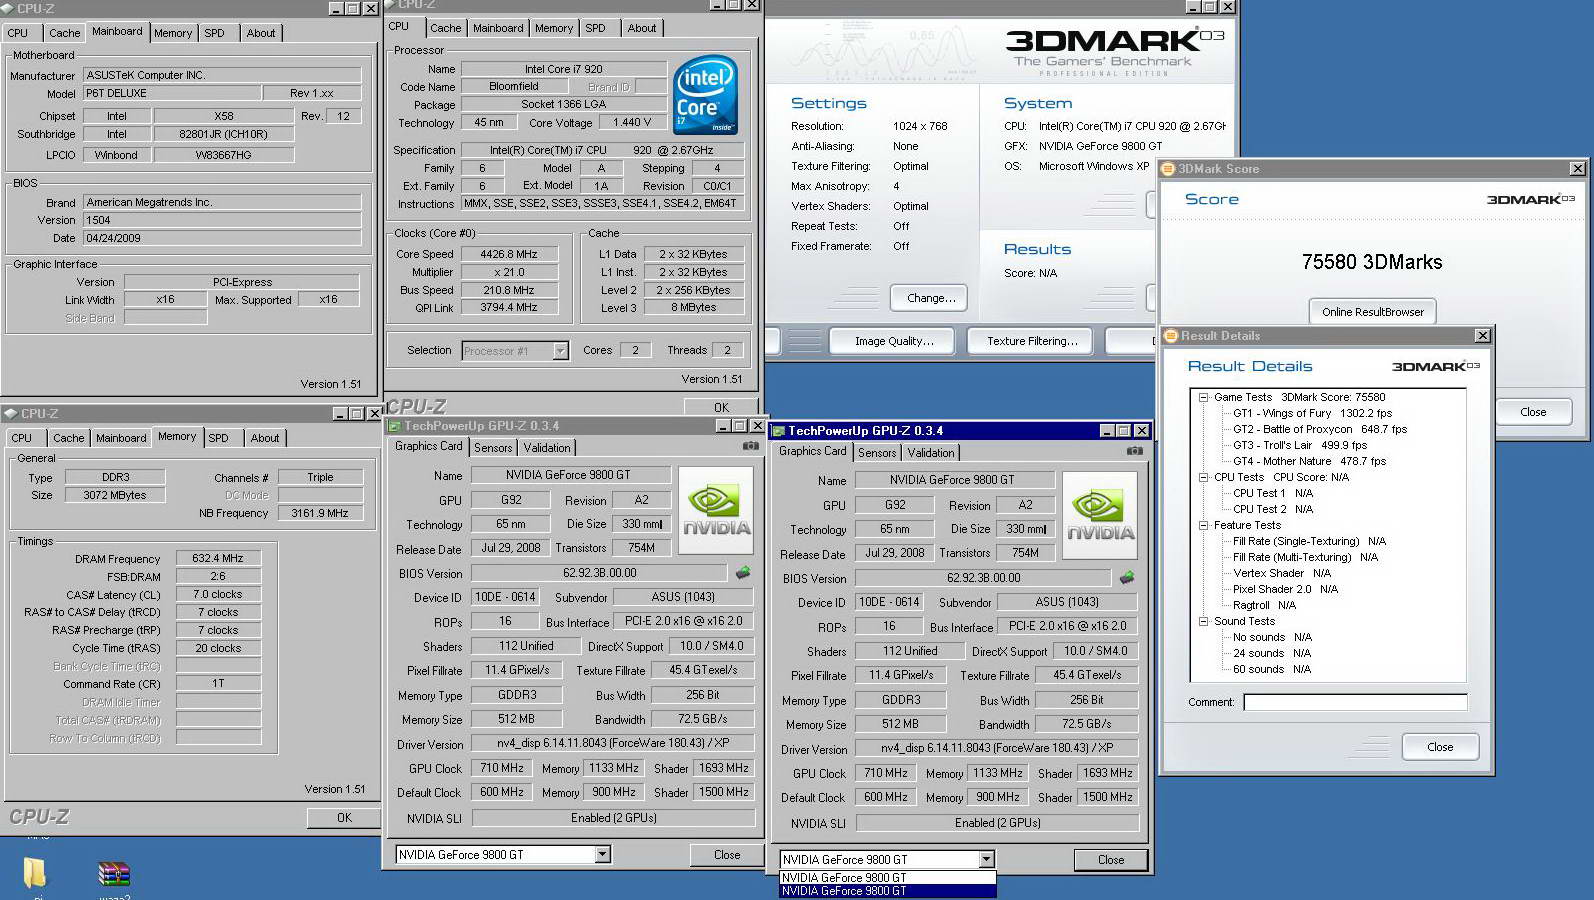Viewport: 1594px width, 900px height.
Task: Switch to the Sensors tab in the active GPU-Z window
Action: (877, 453)
